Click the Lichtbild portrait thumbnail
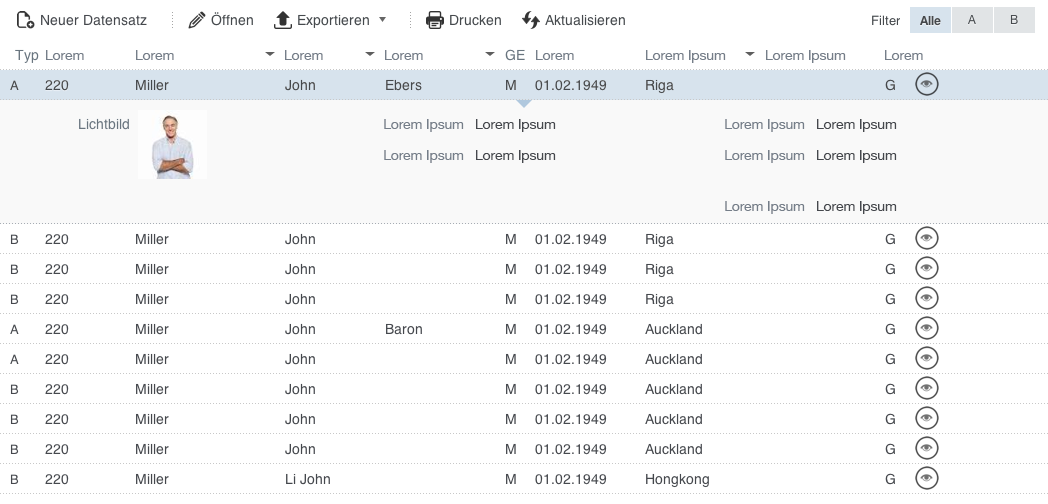This screenshot has width=1048, height=504. (x=172, y=145)
